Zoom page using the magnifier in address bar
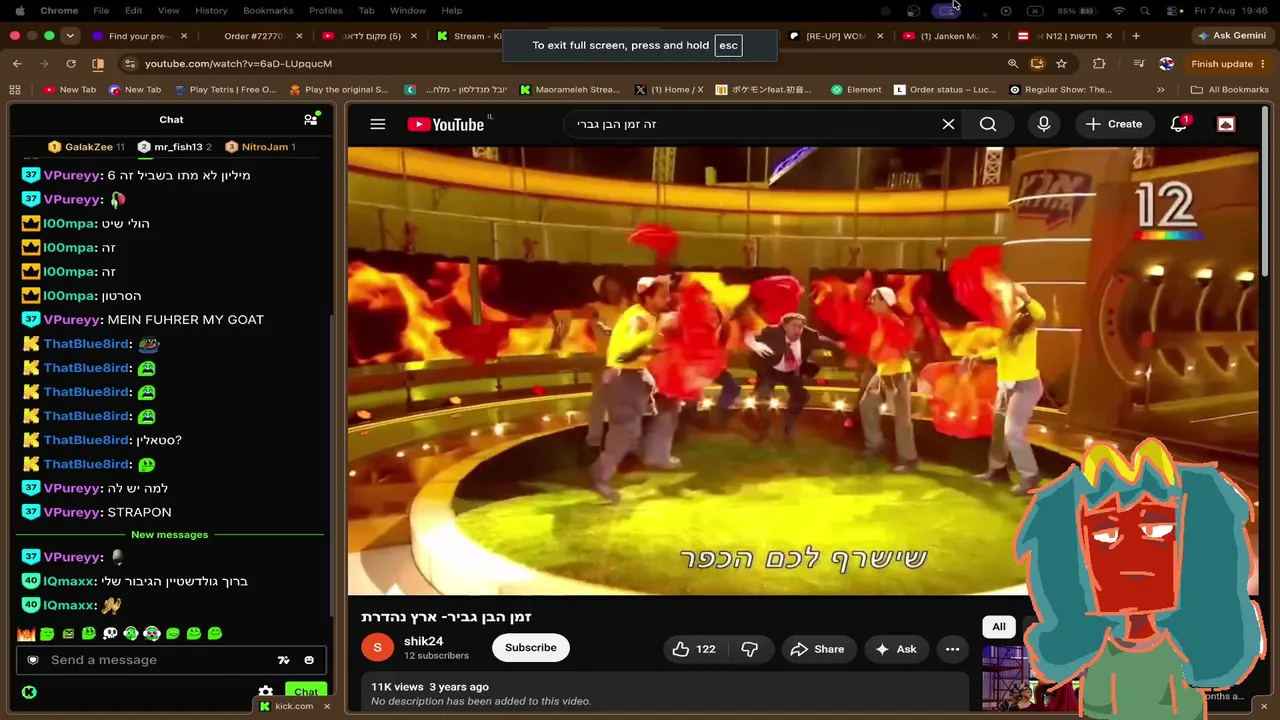 point(1013,64)
